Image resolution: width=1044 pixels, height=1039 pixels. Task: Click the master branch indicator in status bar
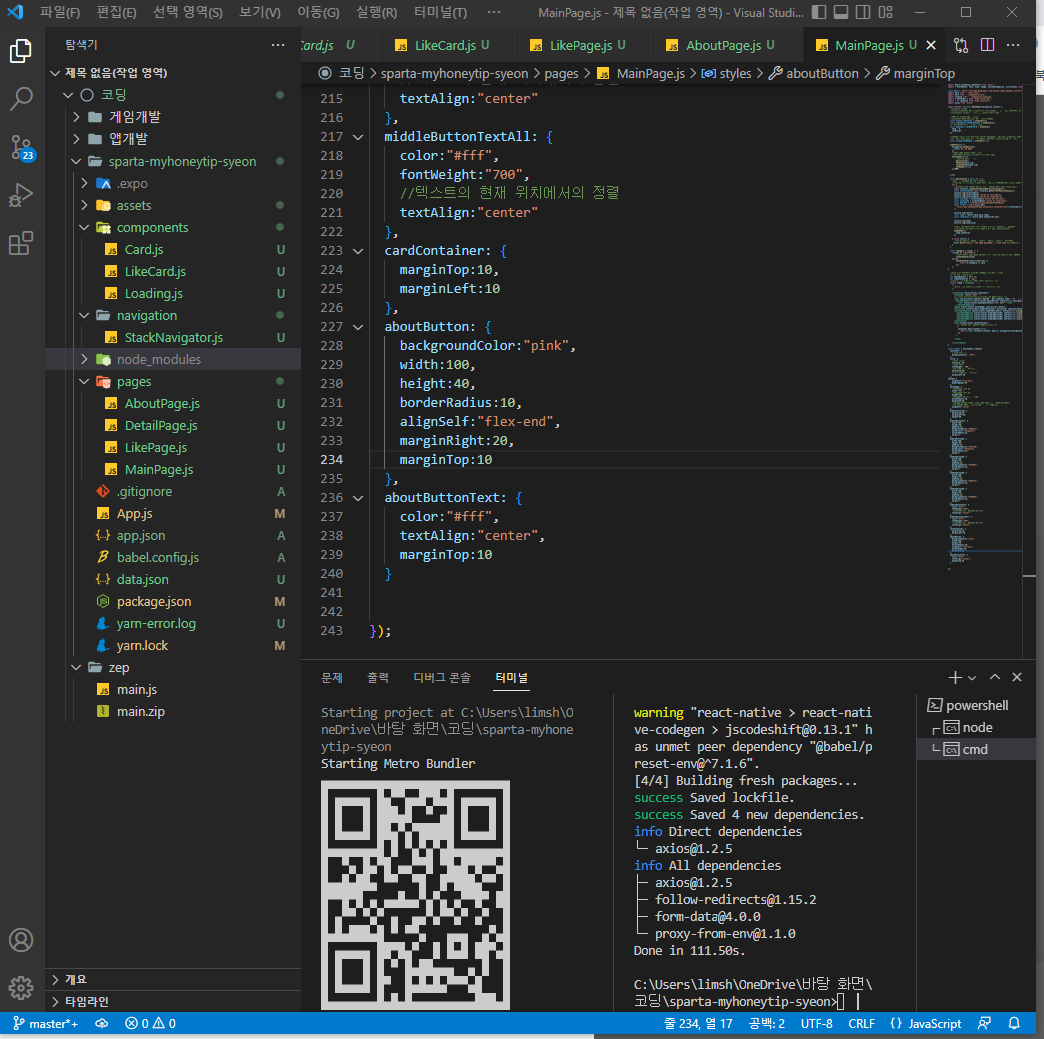pyautogui.click(x=45, y=1024)
